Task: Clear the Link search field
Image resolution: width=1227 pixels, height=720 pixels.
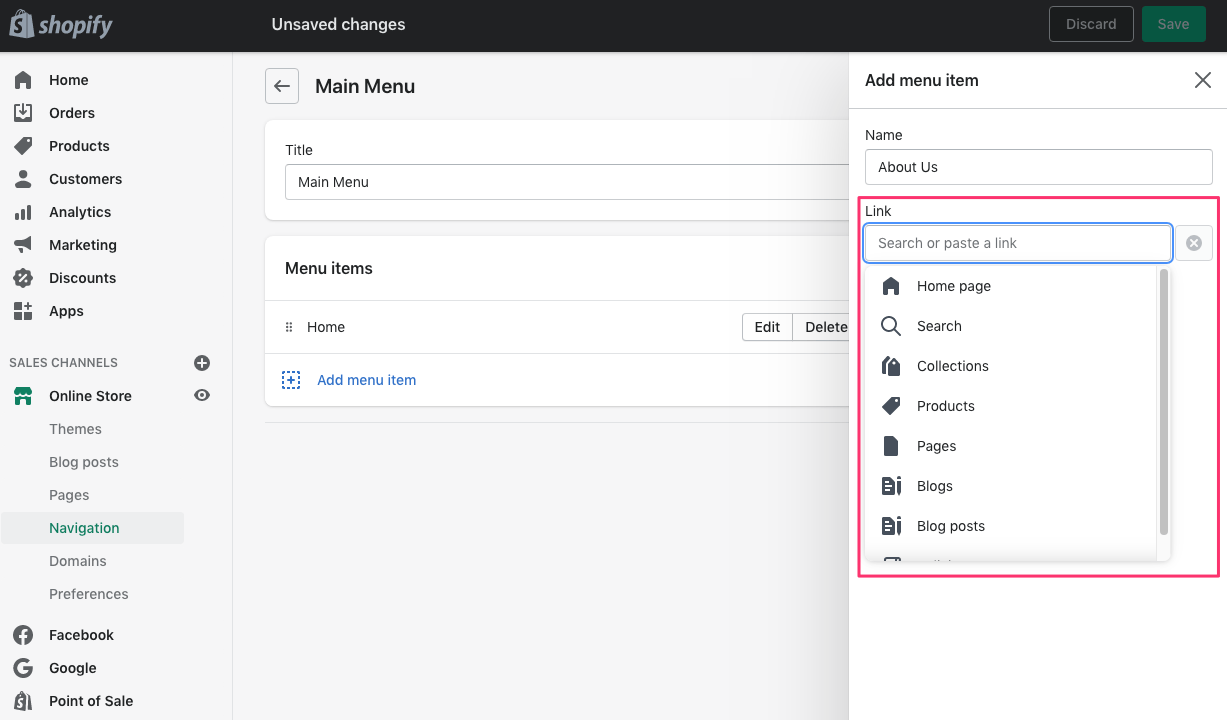Action: pos(1193,242)
